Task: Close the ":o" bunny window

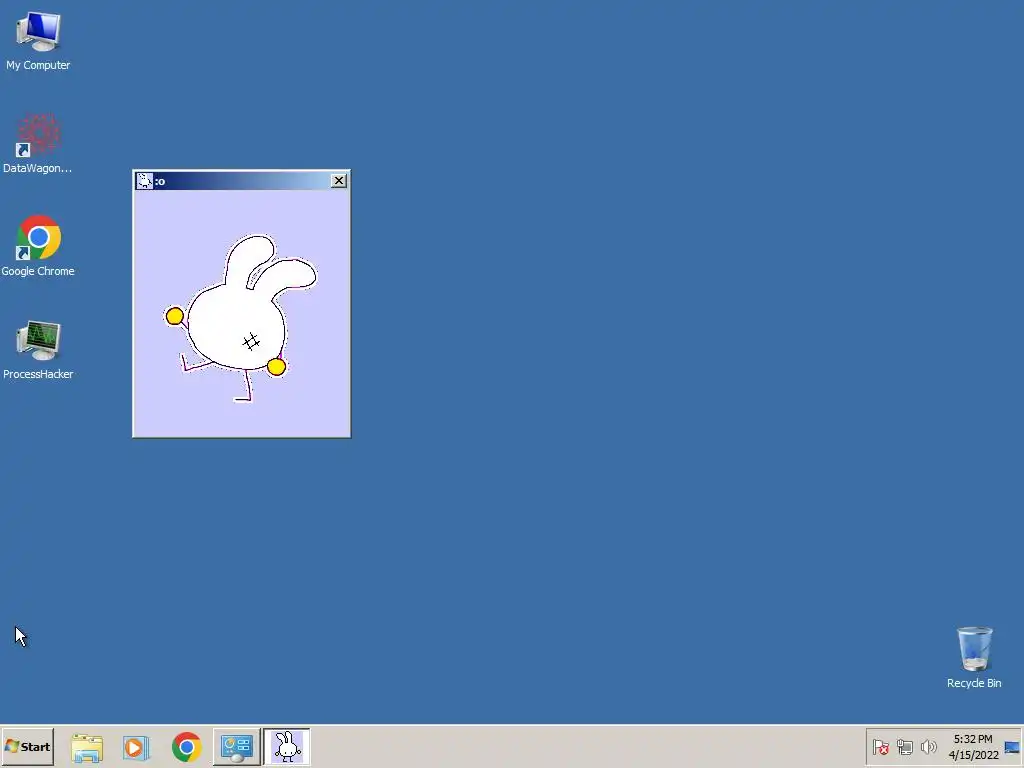Action: click(338, 181)
